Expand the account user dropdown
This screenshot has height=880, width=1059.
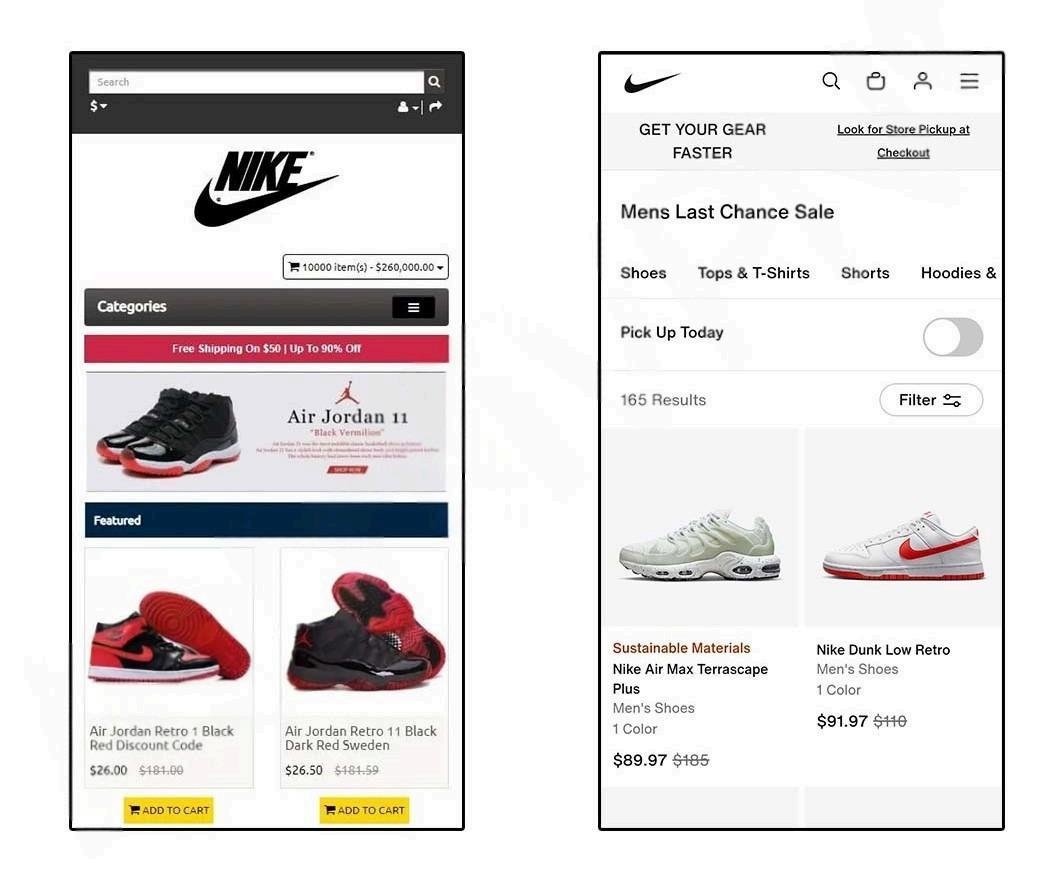408,107
